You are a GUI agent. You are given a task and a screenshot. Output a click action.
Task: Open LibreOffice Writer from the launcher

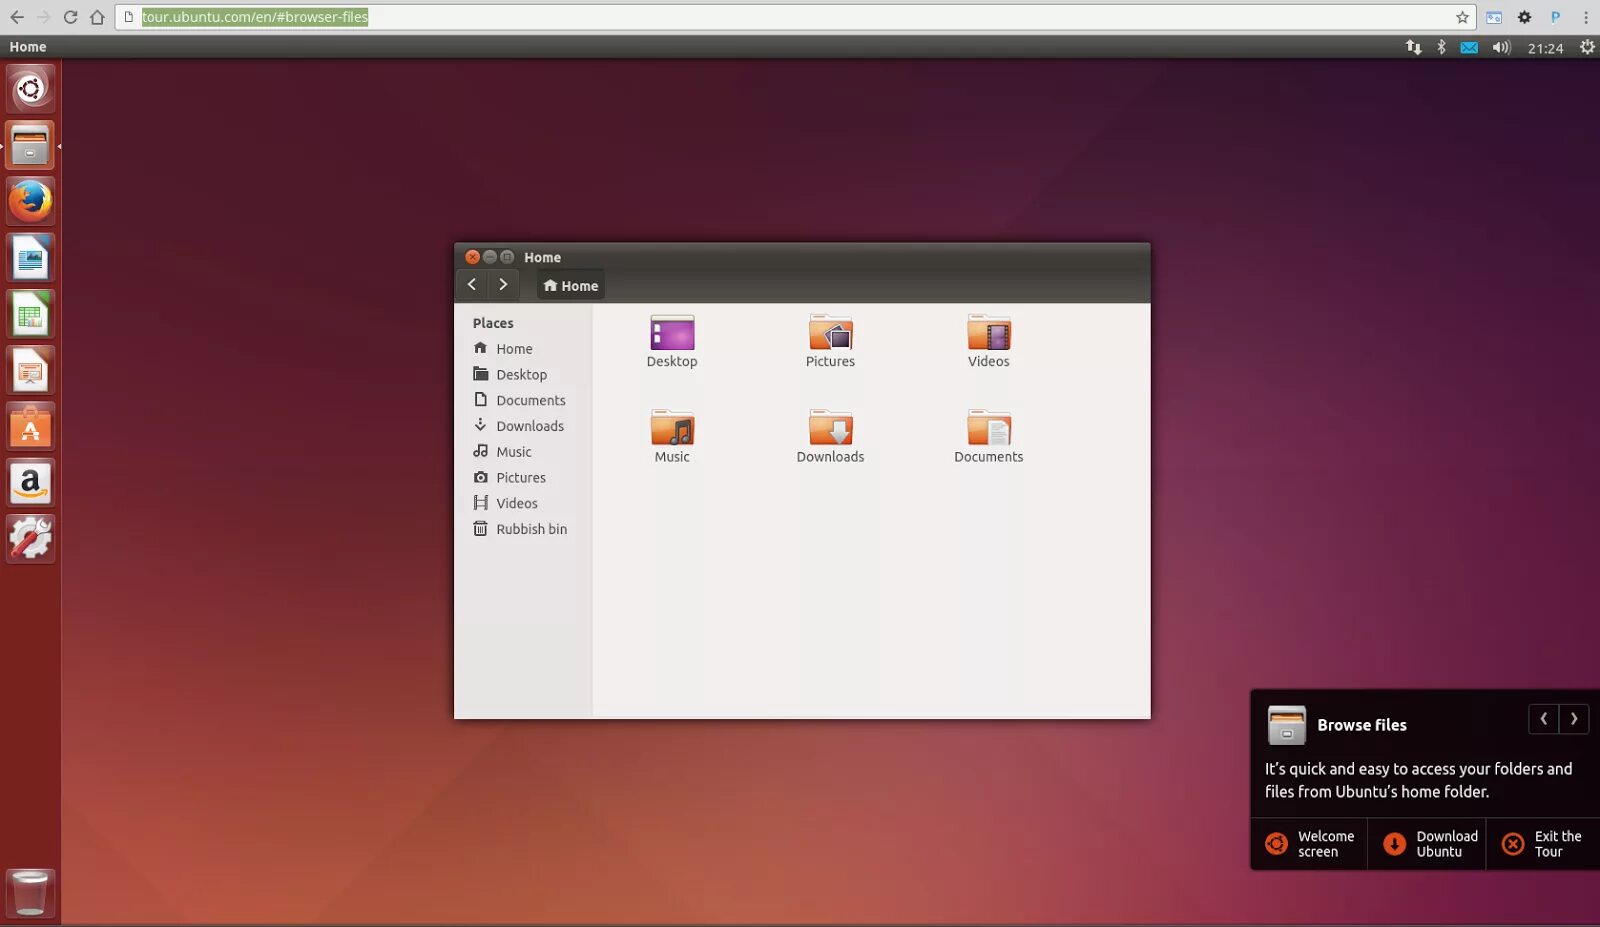point(30,258)
